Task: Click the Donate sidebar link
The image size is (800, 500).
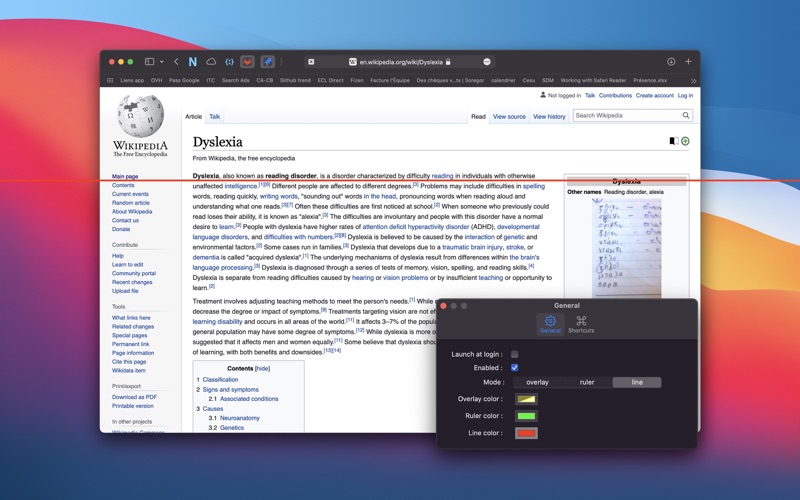Action: click(x=121, y=229)
